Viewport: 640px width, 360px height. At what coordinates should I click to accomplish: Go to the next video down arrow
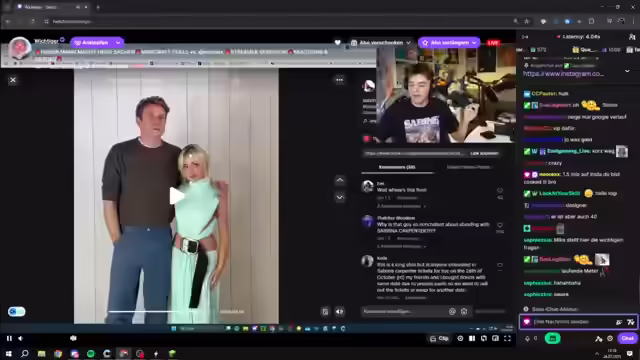pos(340,198)
